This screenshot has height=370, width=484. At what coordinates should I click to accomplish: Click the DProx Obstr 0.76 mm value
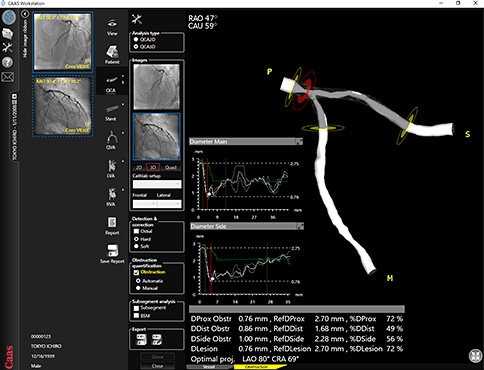(x=253, y=319)
